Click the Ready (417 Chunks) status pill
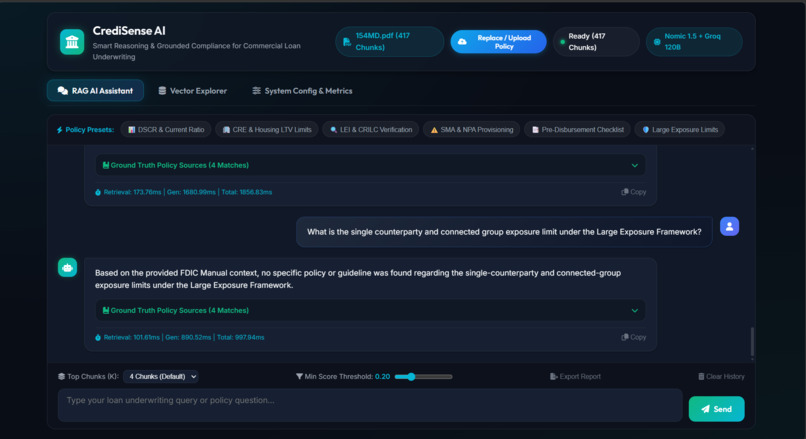This screenshot has height=439, width=806. tap(596, 42)
